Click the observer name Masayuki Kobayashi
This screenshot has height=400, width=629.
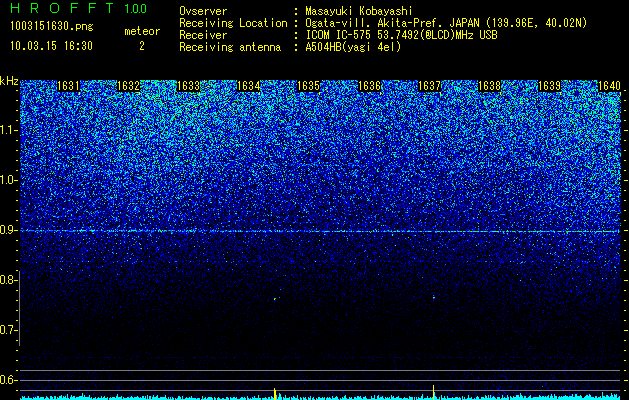[359, 11]
